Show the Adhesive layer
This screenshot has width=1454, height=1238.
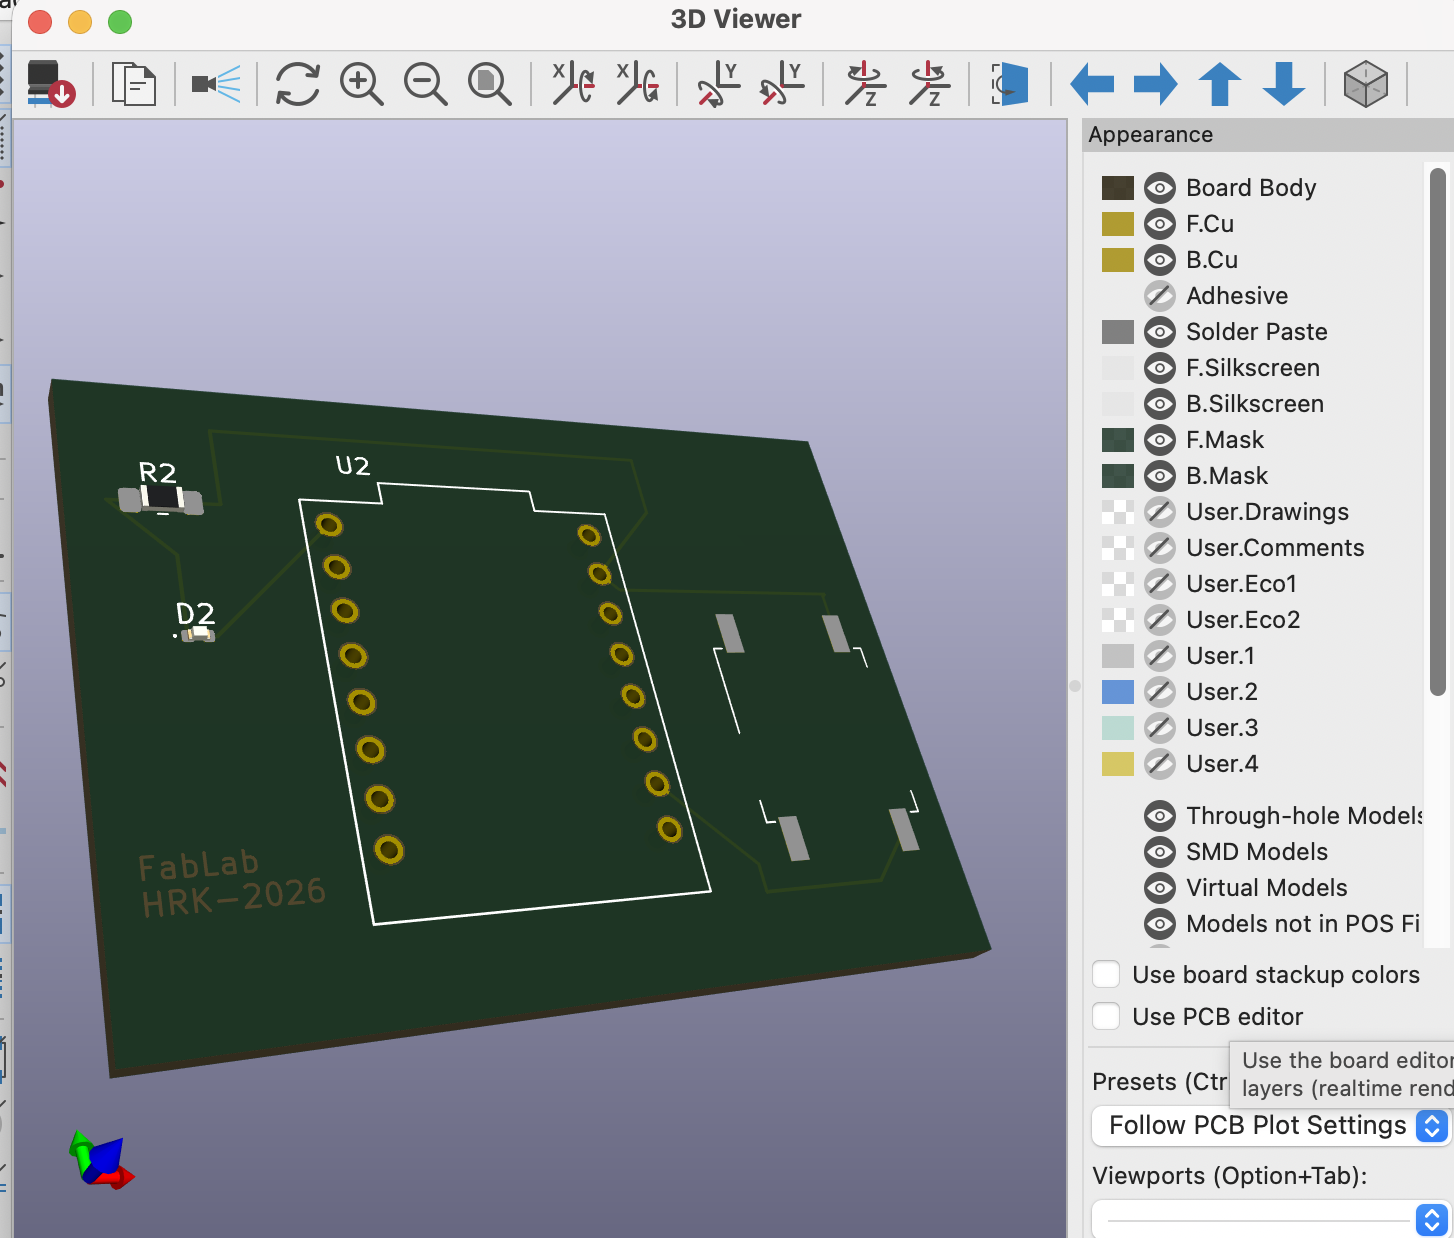pos(1159,296)
